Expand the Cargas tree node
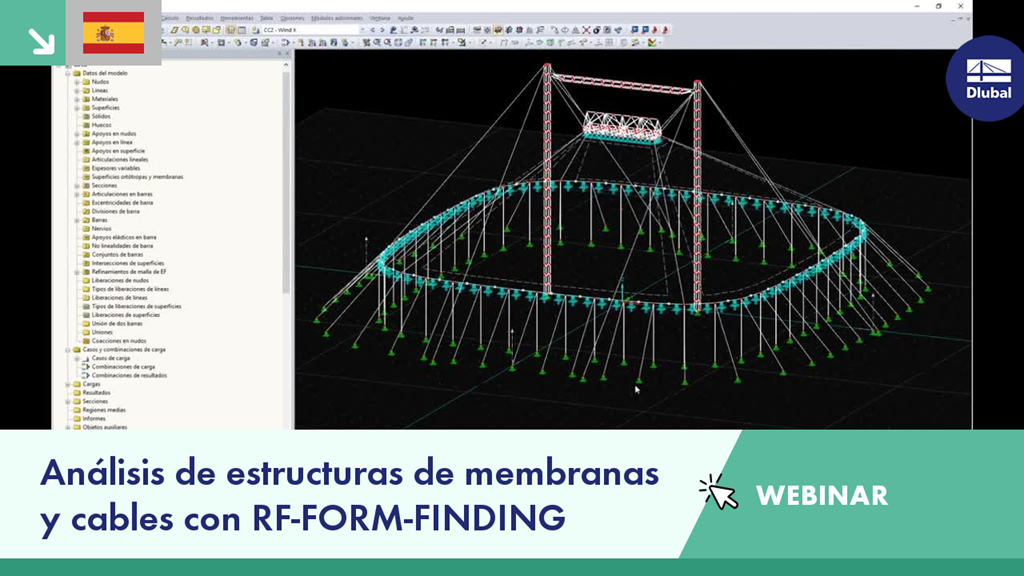Screen dimensions: 1024x576 pyautogui.click(x=68, y=384)
